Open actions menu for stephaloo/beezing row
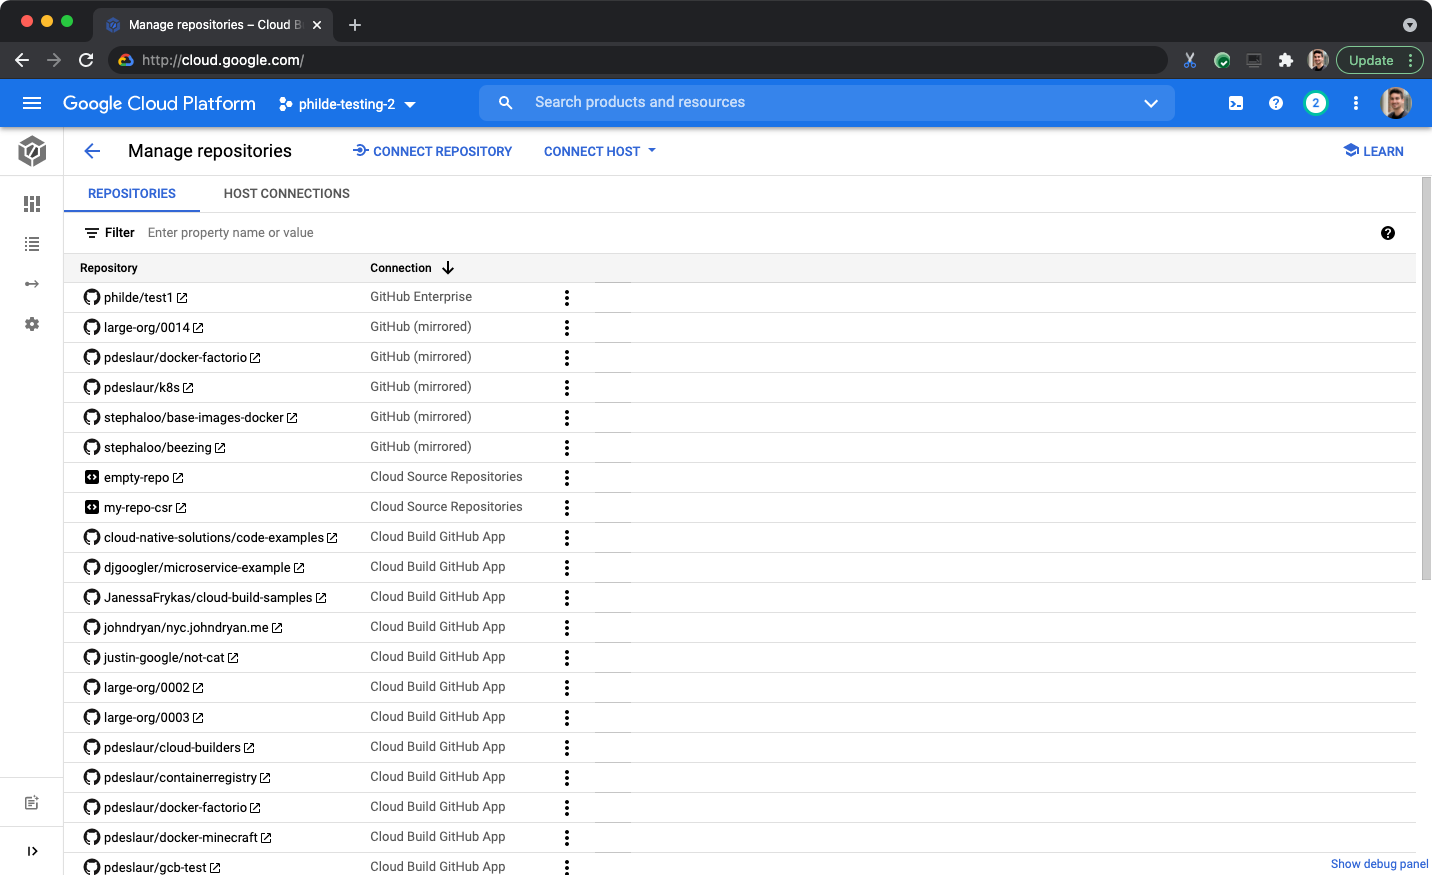The width and height of the screenshot is (1432, 875). coord(567,448)
